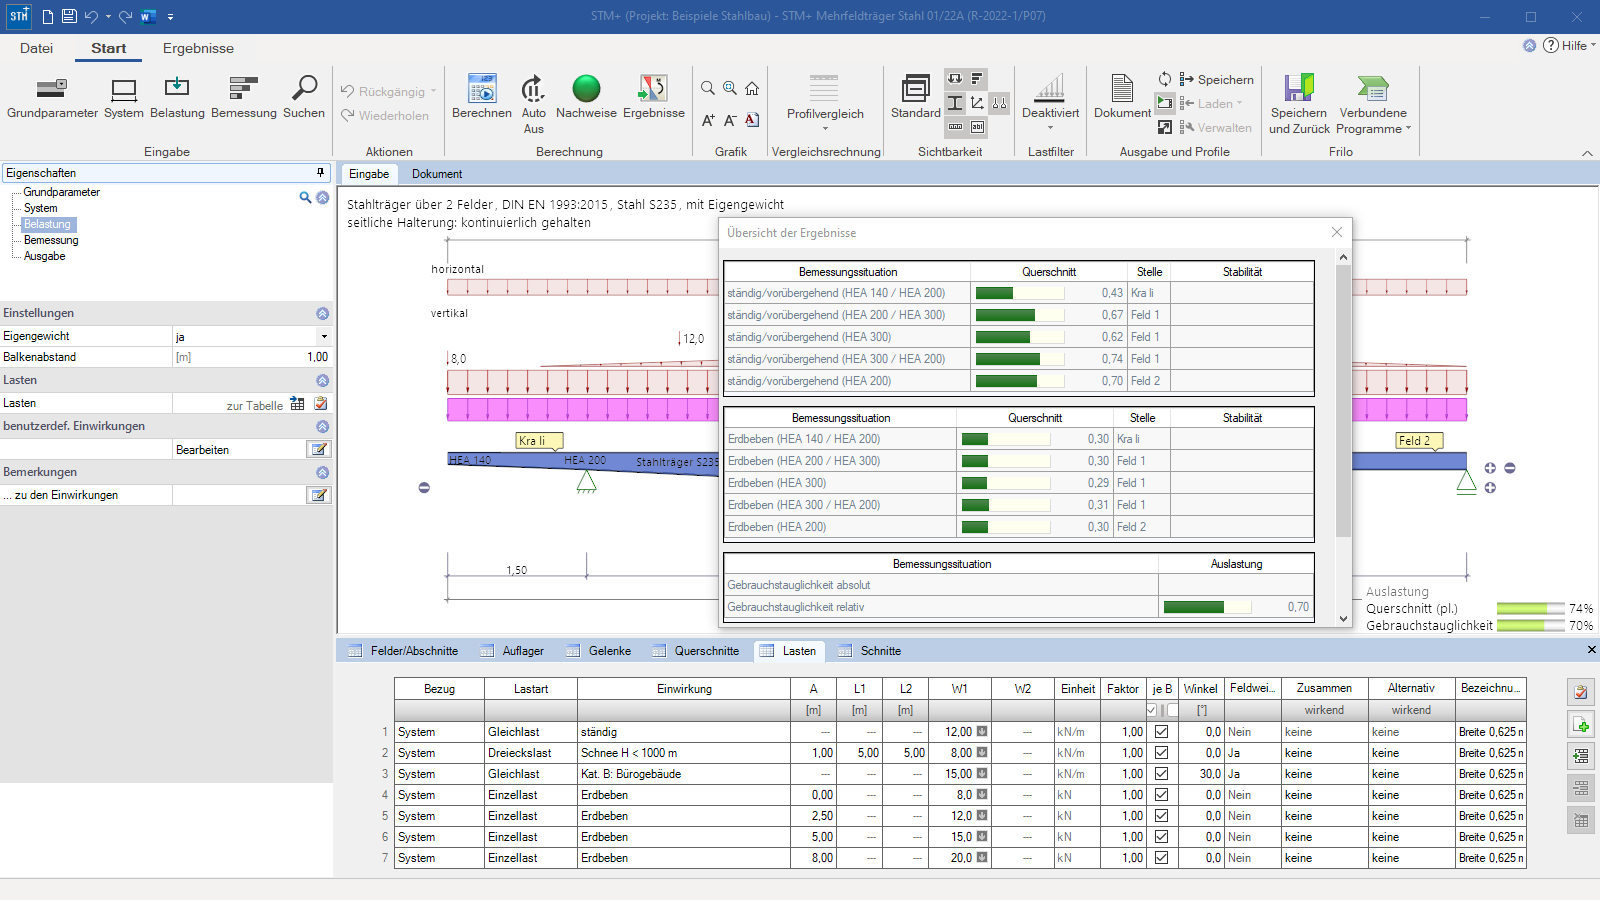This screenshot has width=1600, height=900.
Task: Reset view with the home icon
Action: pyautogui.click(x=752, y=89)
